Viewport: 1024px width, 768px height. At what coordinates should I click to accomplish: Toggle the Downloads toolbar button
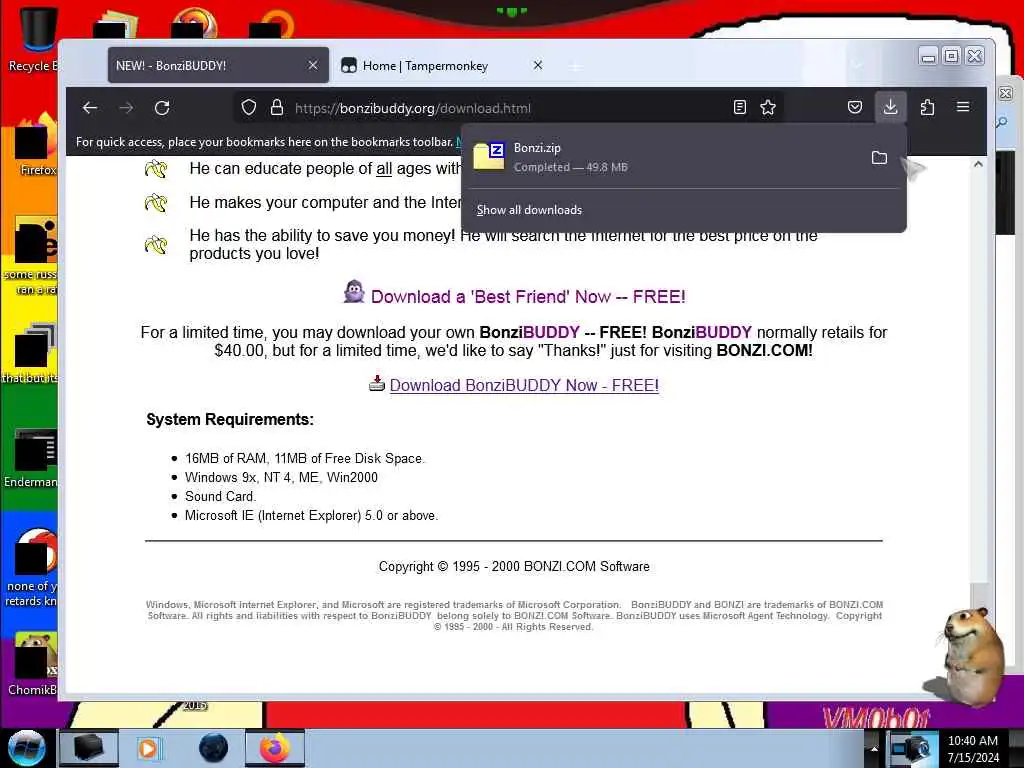[890, 107]
